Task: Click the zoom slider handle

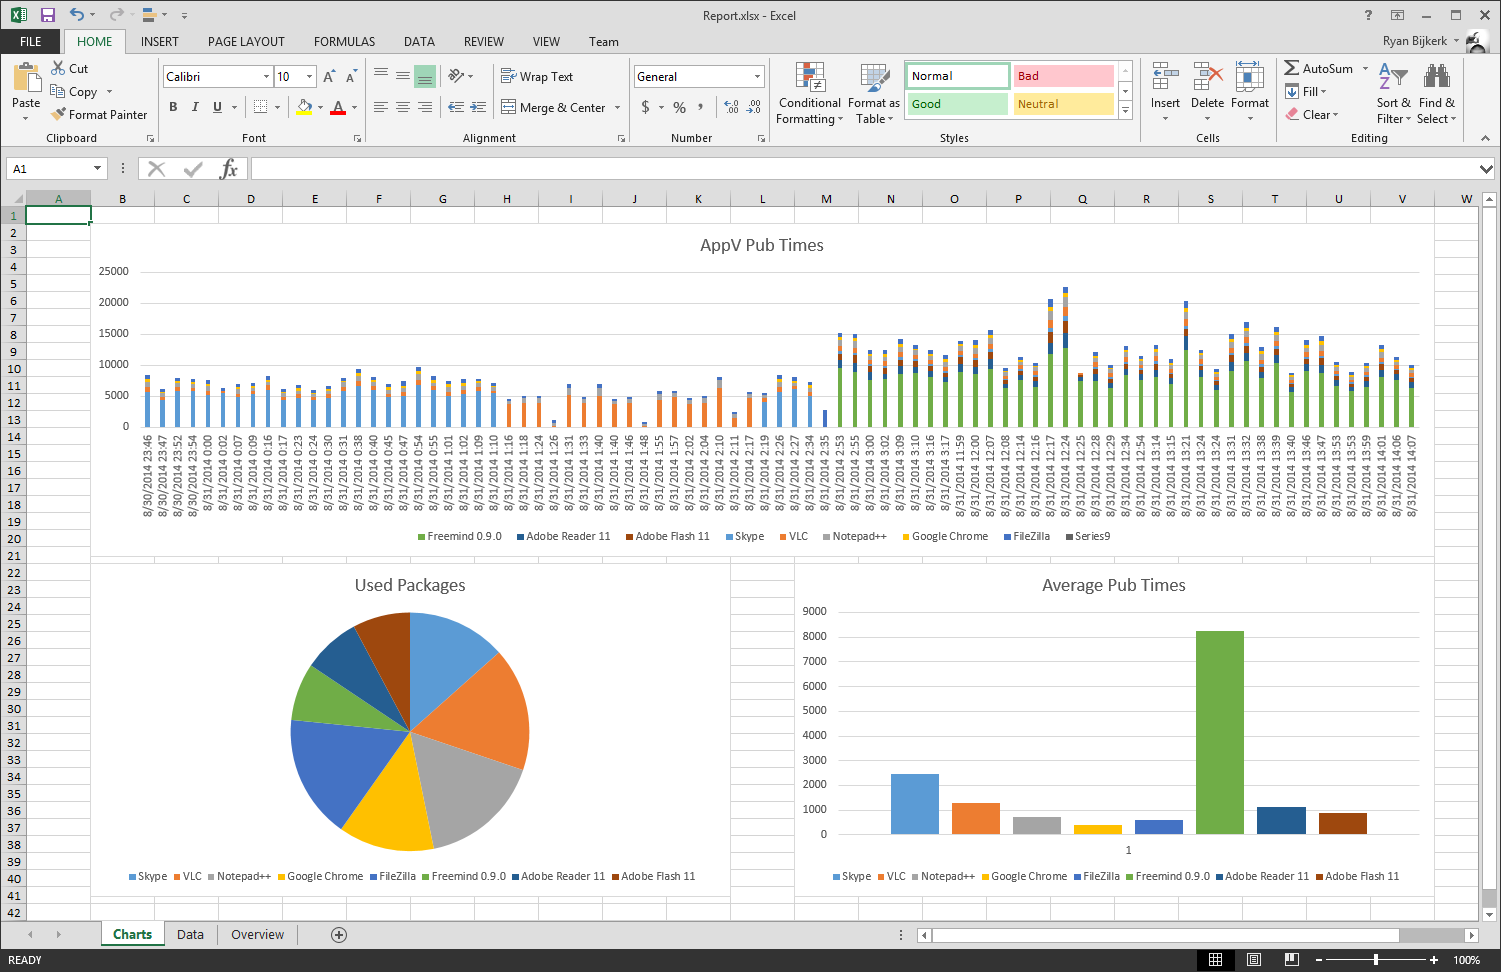Action: point(1376,960)
